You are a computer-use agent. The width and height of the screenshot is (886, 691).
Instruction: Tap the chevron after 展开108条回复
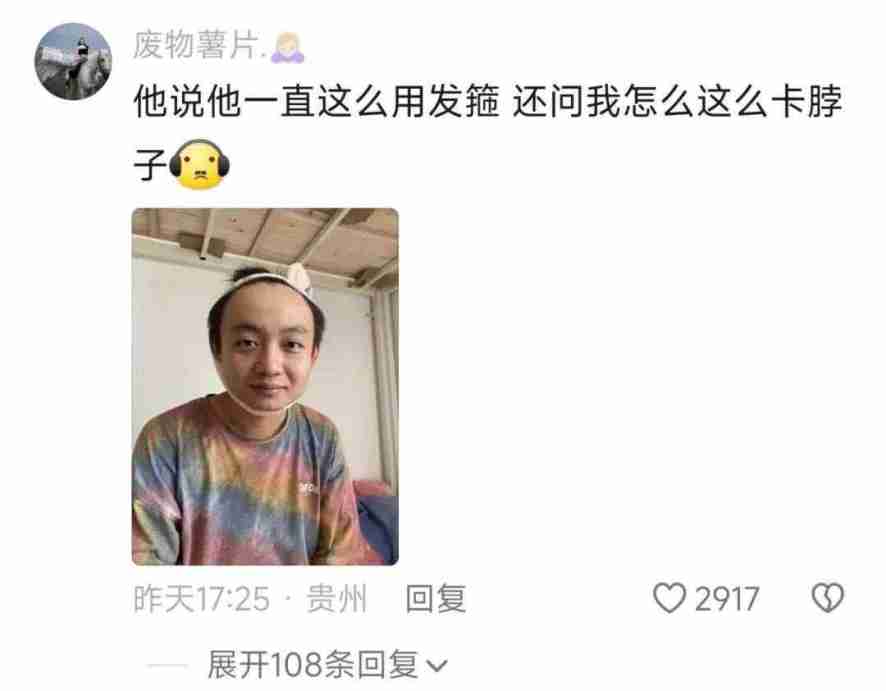[x=436, y=666]
